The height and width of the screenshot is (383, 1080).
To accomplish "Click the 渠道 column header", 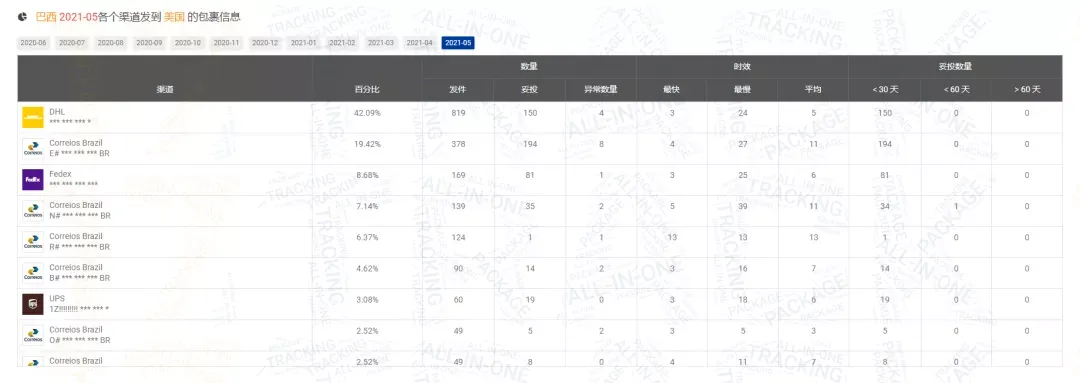I will pyautogui.click(x=165, y=90).
